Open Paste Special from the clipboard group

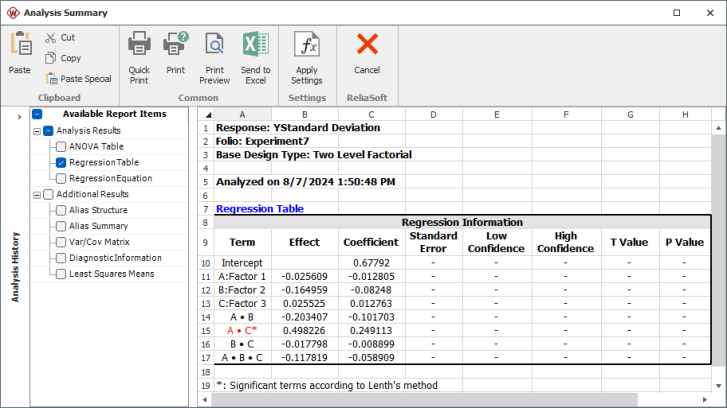(x=51, y=79)
